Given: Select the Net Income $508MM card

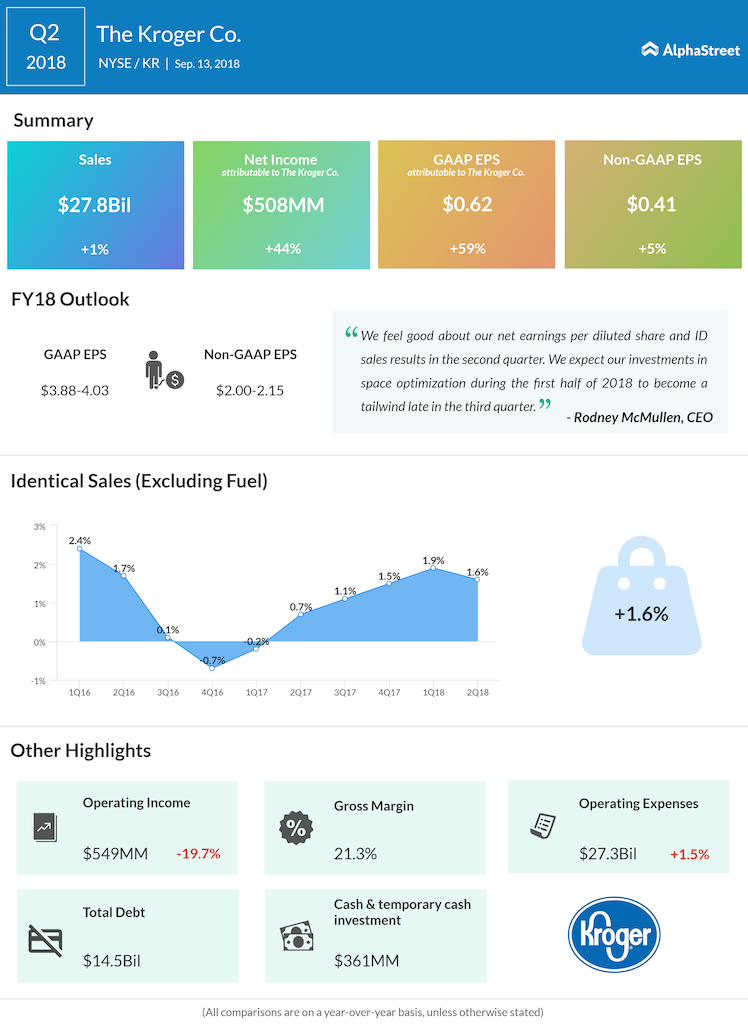Looking at the screenshot, I should click(281, 205).
